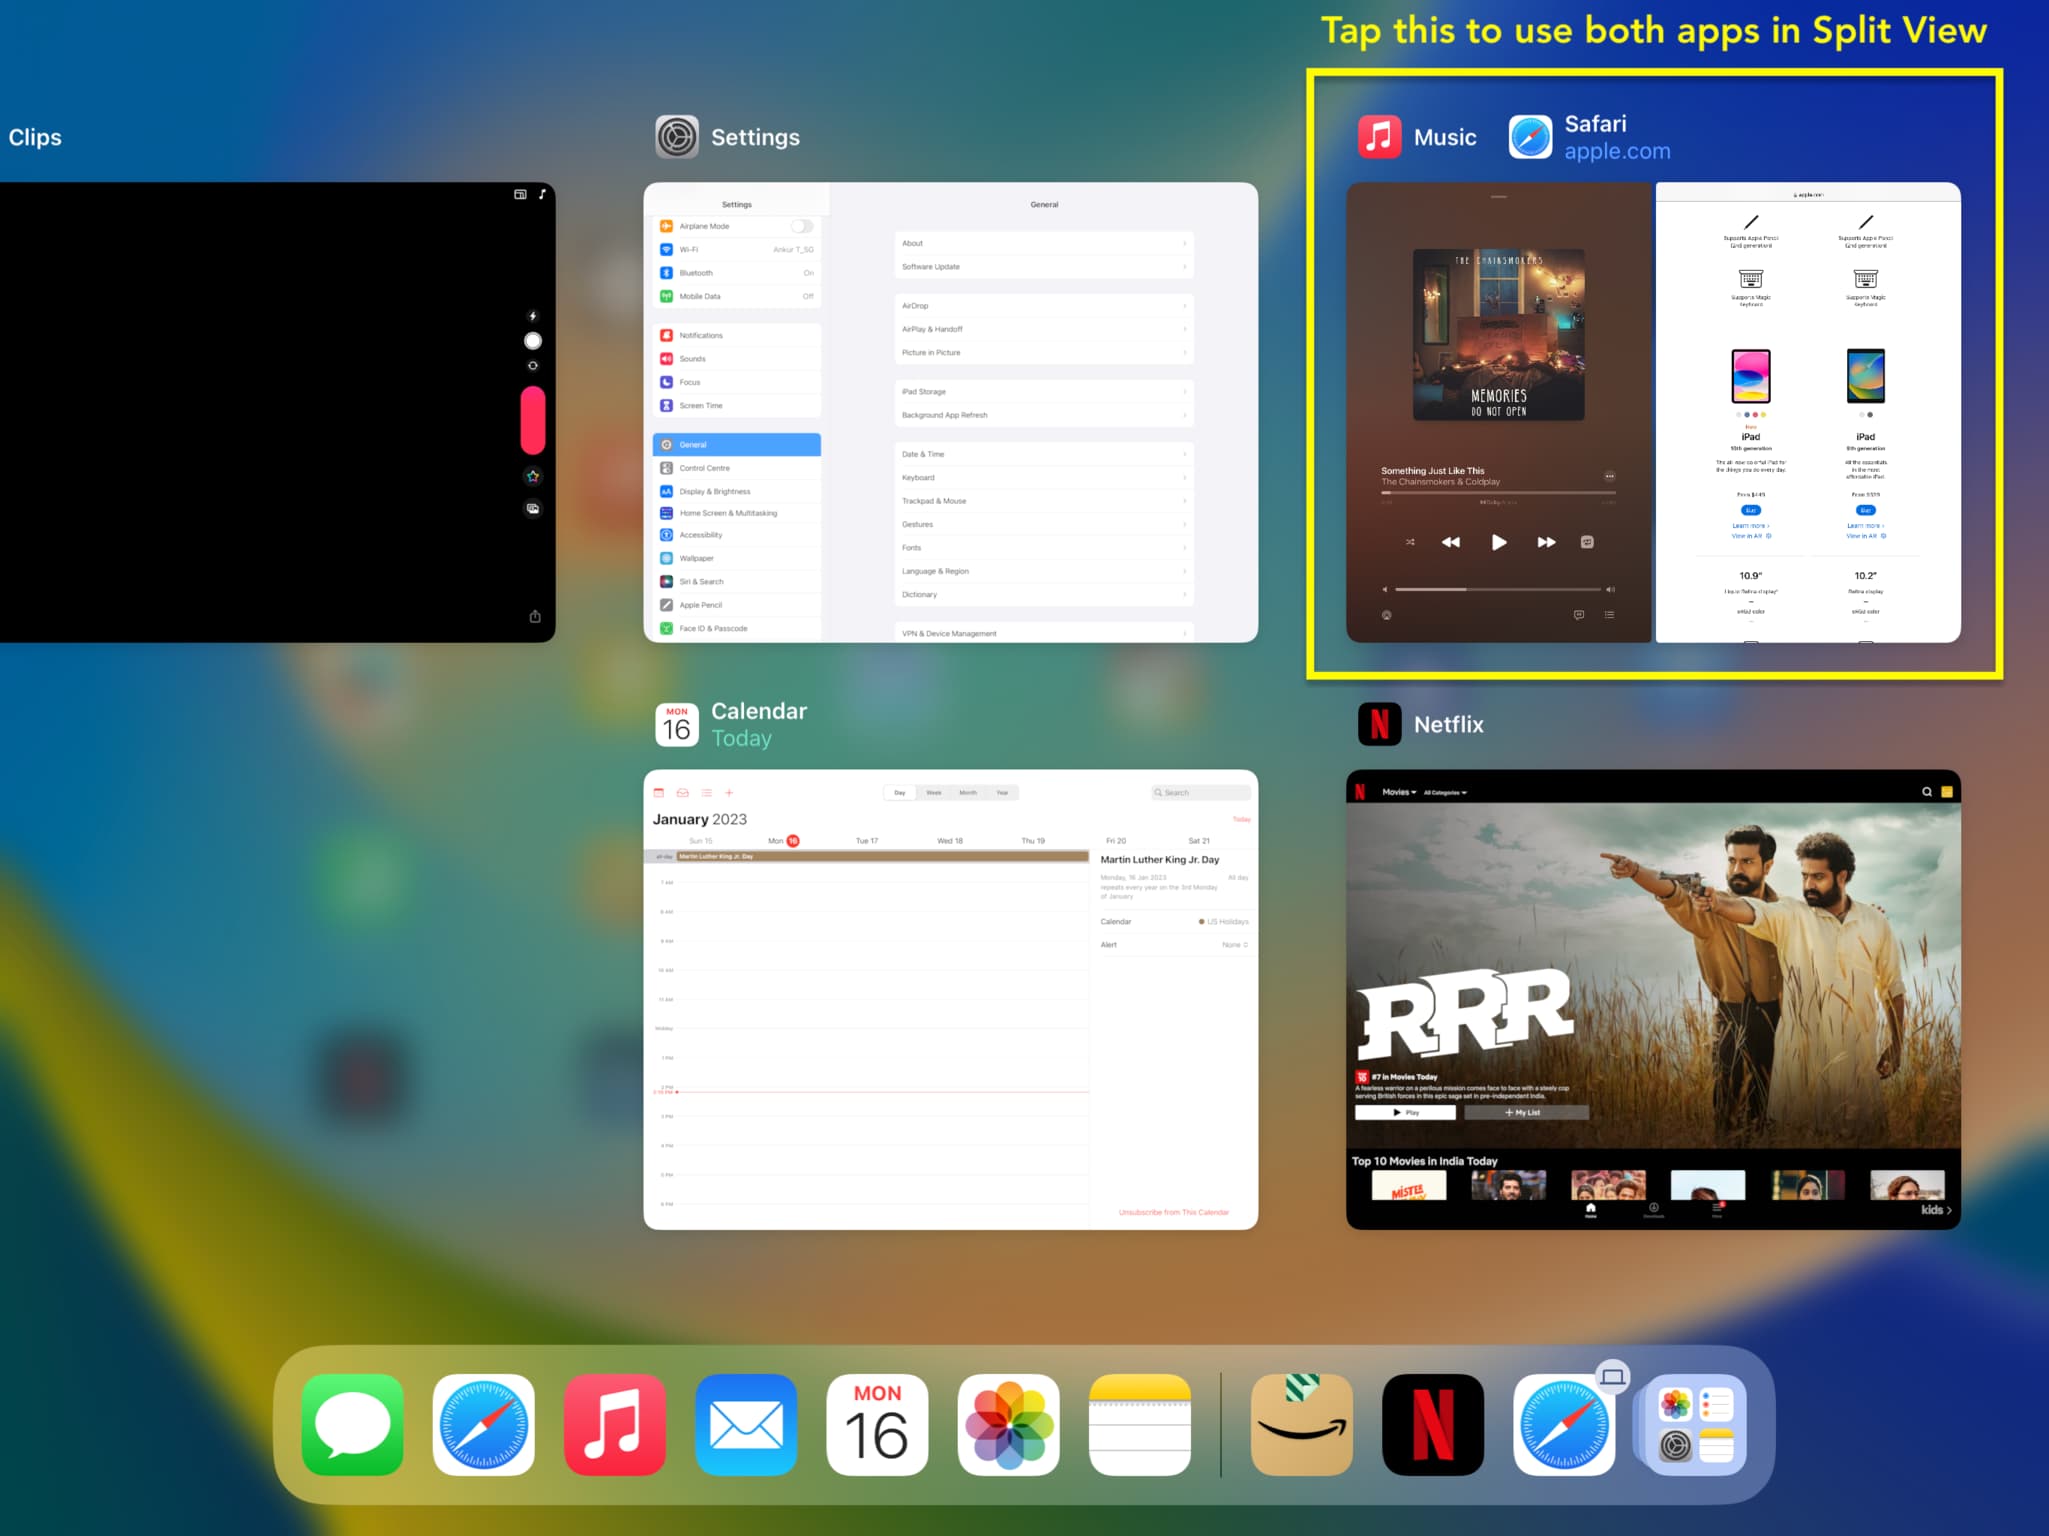The image size is (2049, 1536).
Task: Switch Calendar to Week view tab
Action: (934, 793)
